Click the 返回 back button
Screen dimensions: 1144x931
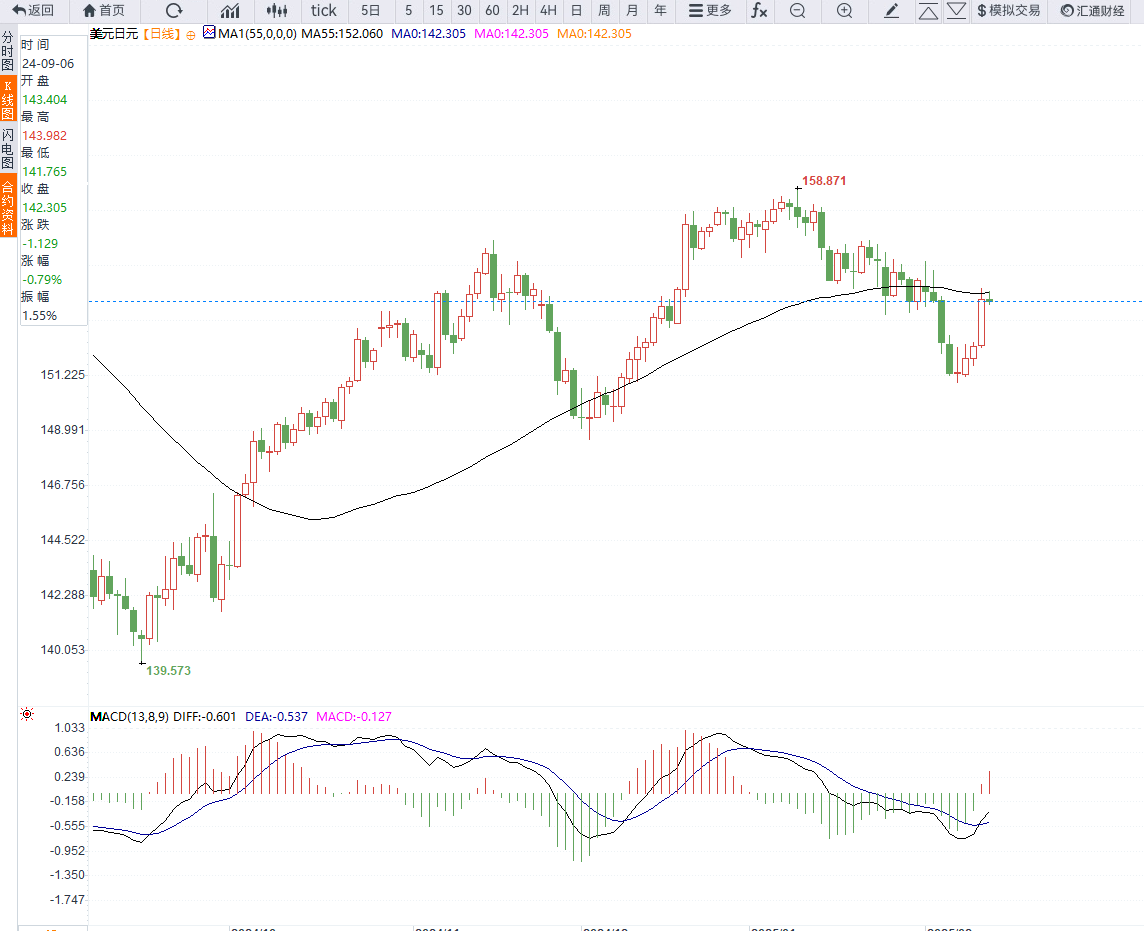[x=33, y=11]
